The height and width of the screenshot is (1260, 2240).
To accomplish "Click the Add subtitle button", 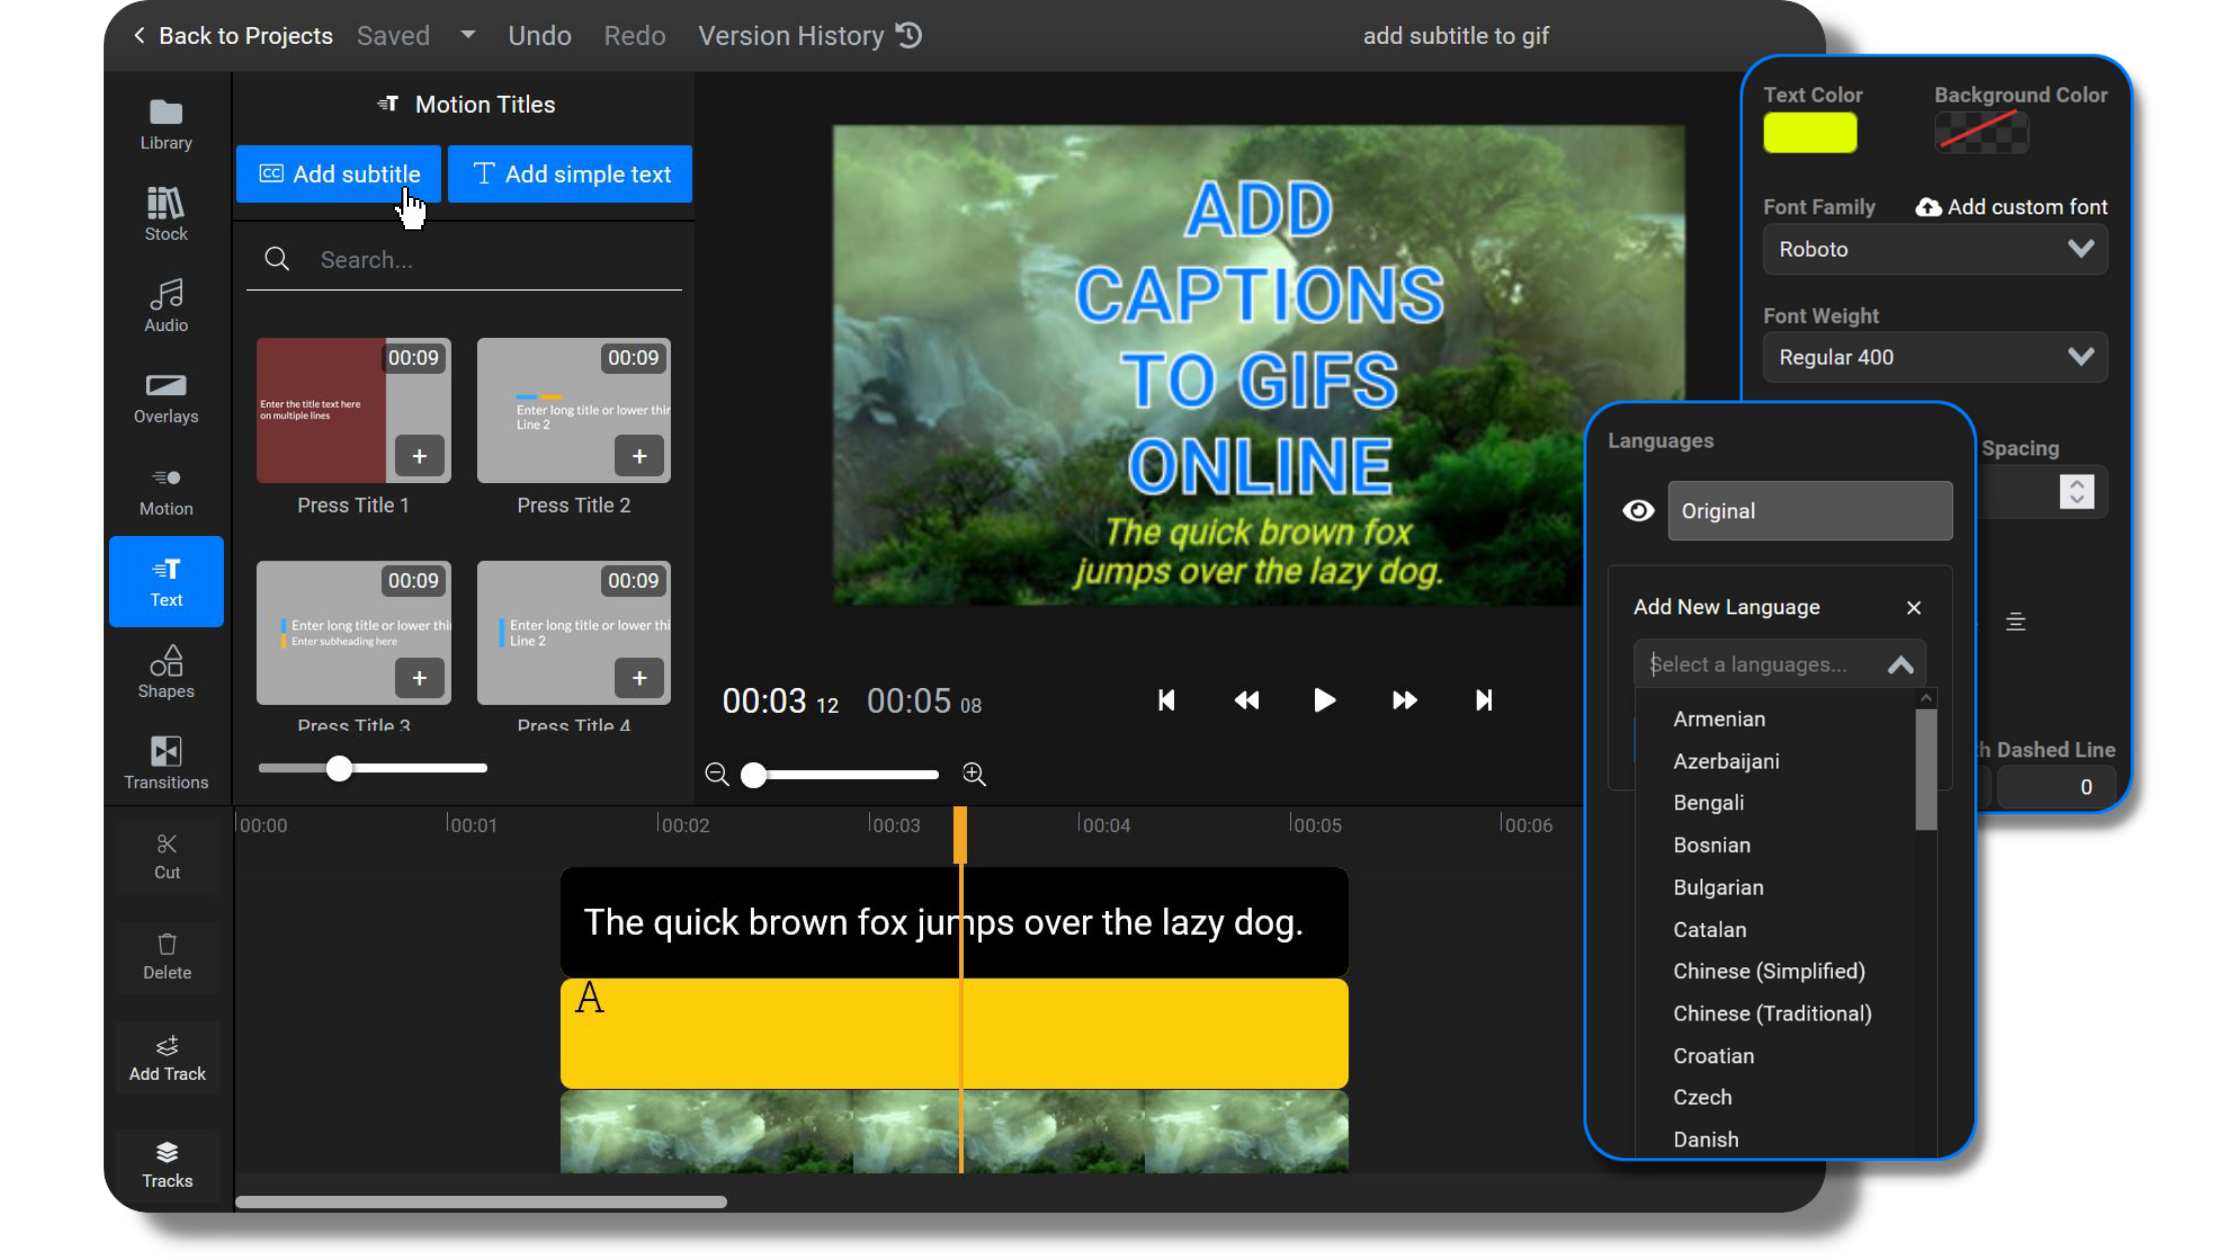I will [x=338, y=174].
